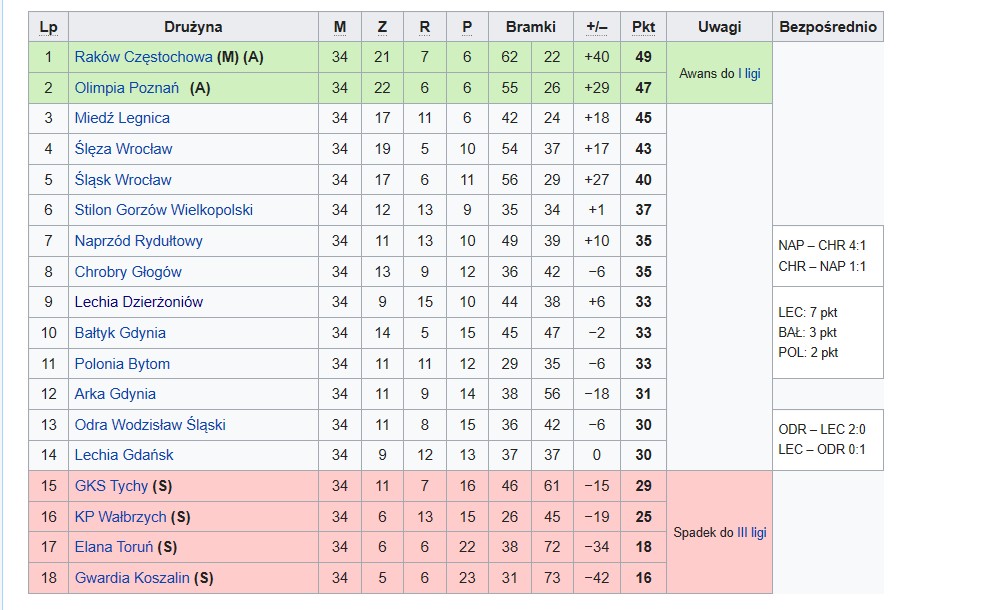1000x610 pixels.
Task: Open the Gwardia Koszalin team link
Action: point(132,578)
